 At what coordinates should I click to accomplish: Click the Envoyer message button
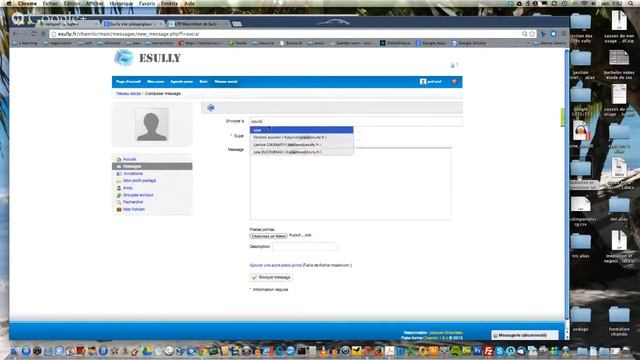271,277
